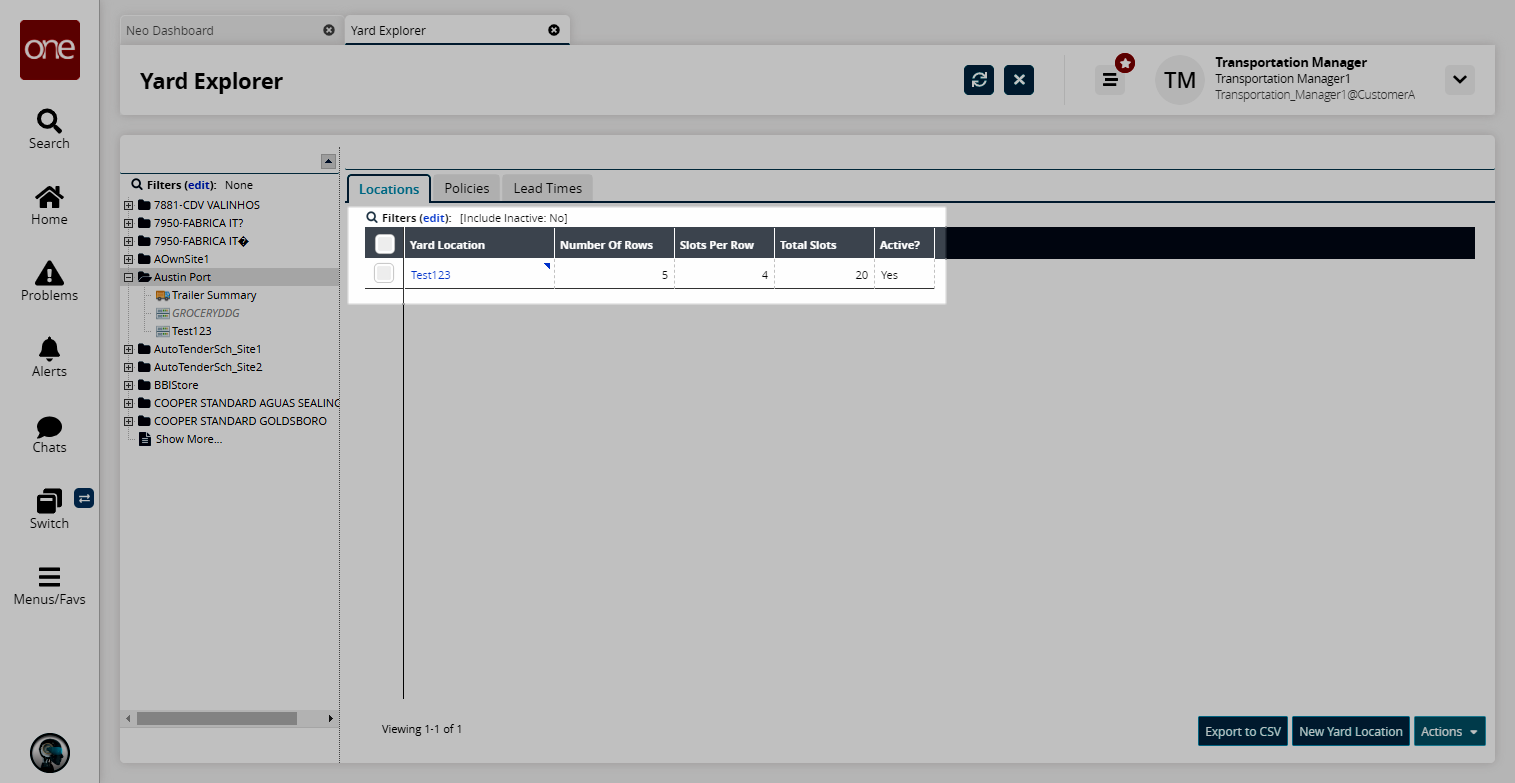Expand the COOPER STANDARD AGUAS SEALING node
The width and height of the screenshot is (1515, 783).
tap(128, 403)
